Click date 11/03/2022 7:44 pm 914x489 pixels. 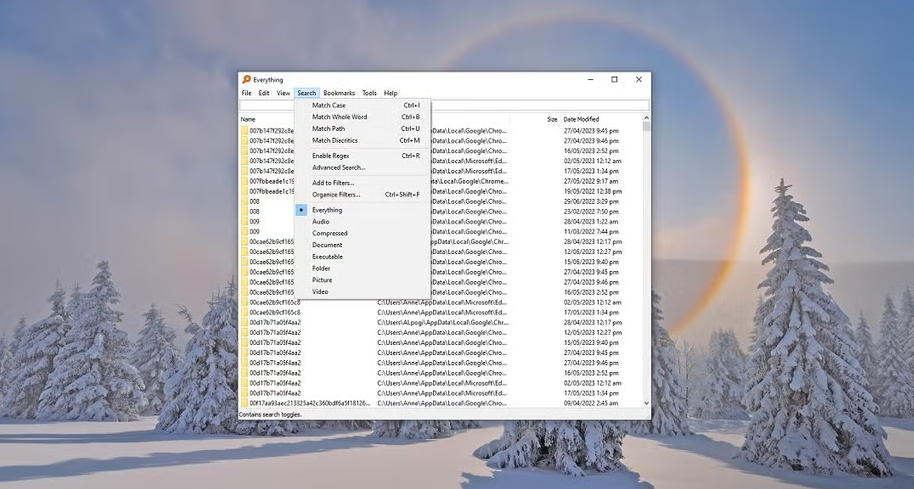[591, 232]
